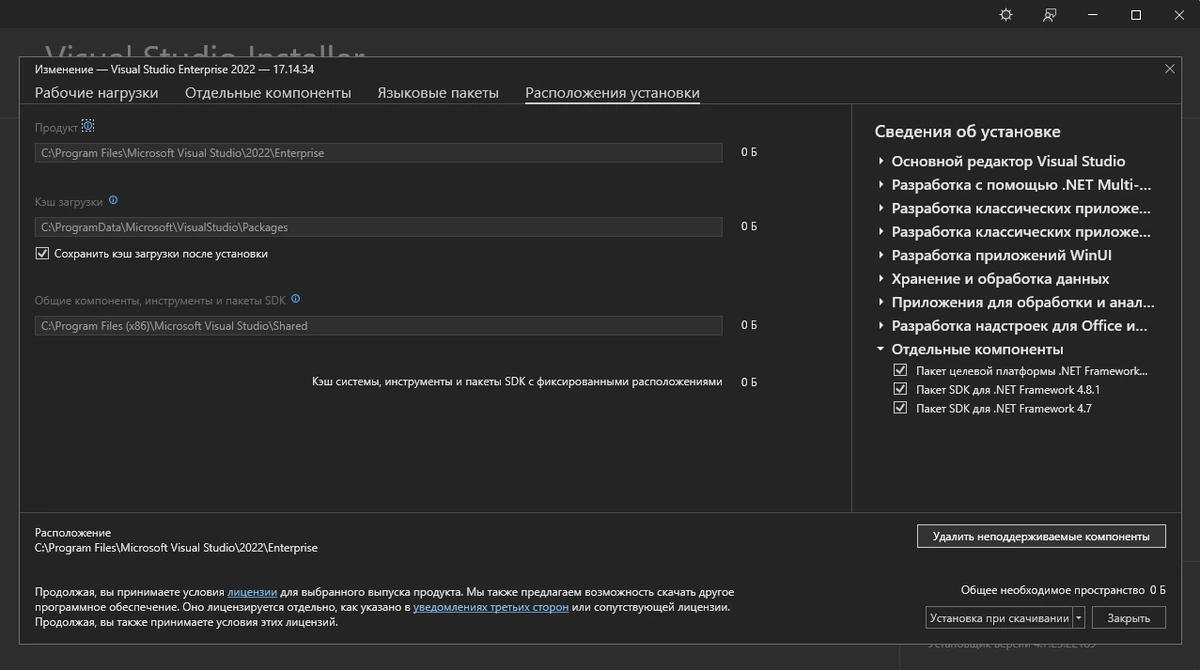Click Общее необходимое пространство 0 Б text
Image resolution: width=1200 pixels, height=670 pixels.
pyautogui.click(x=1063, y=590)
